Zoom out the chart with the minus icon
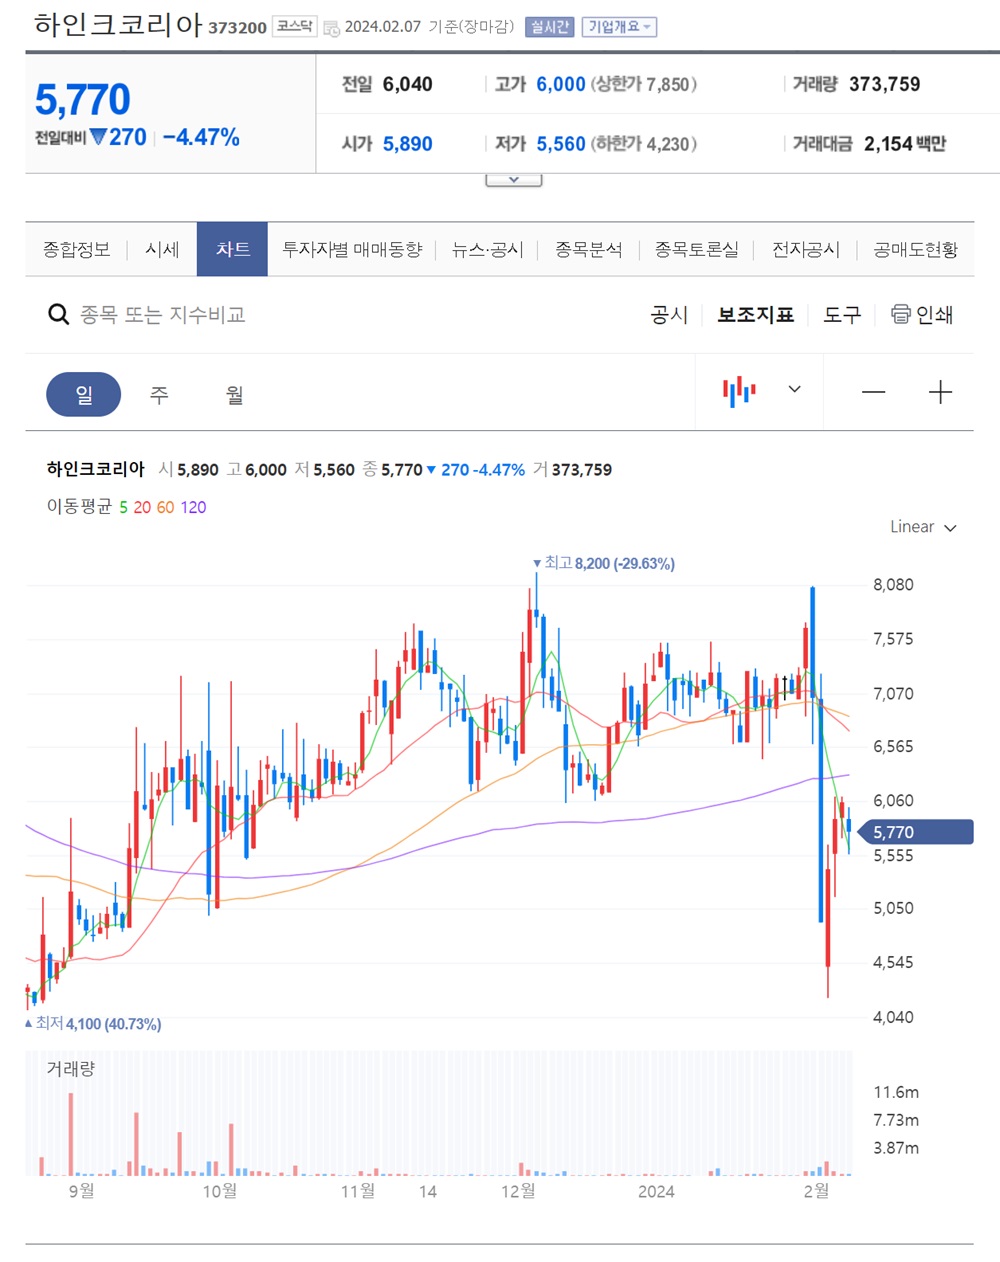Viewport: 1000px width, 1262px height. (873, 392)
